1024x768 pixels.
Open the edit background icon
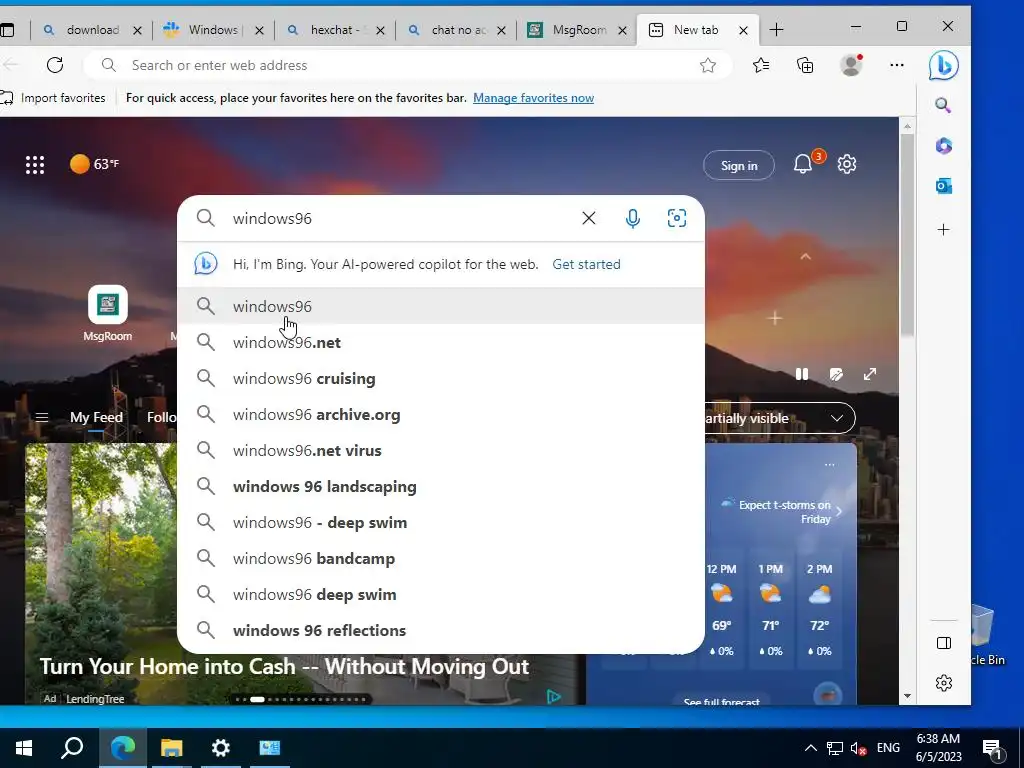click(836, 374)
